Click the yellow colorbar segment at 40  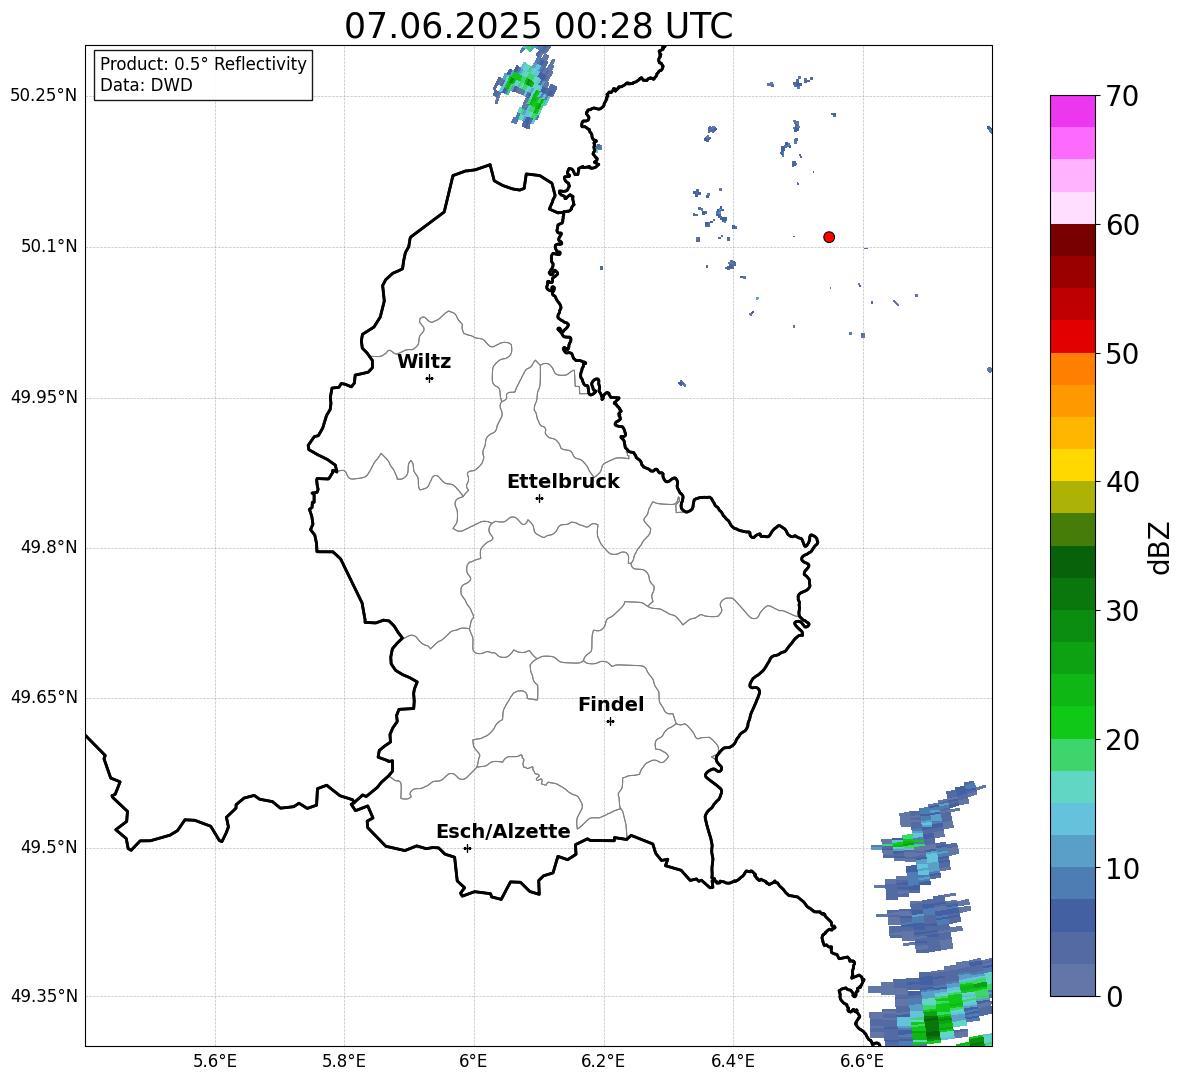pos(1072,465)
